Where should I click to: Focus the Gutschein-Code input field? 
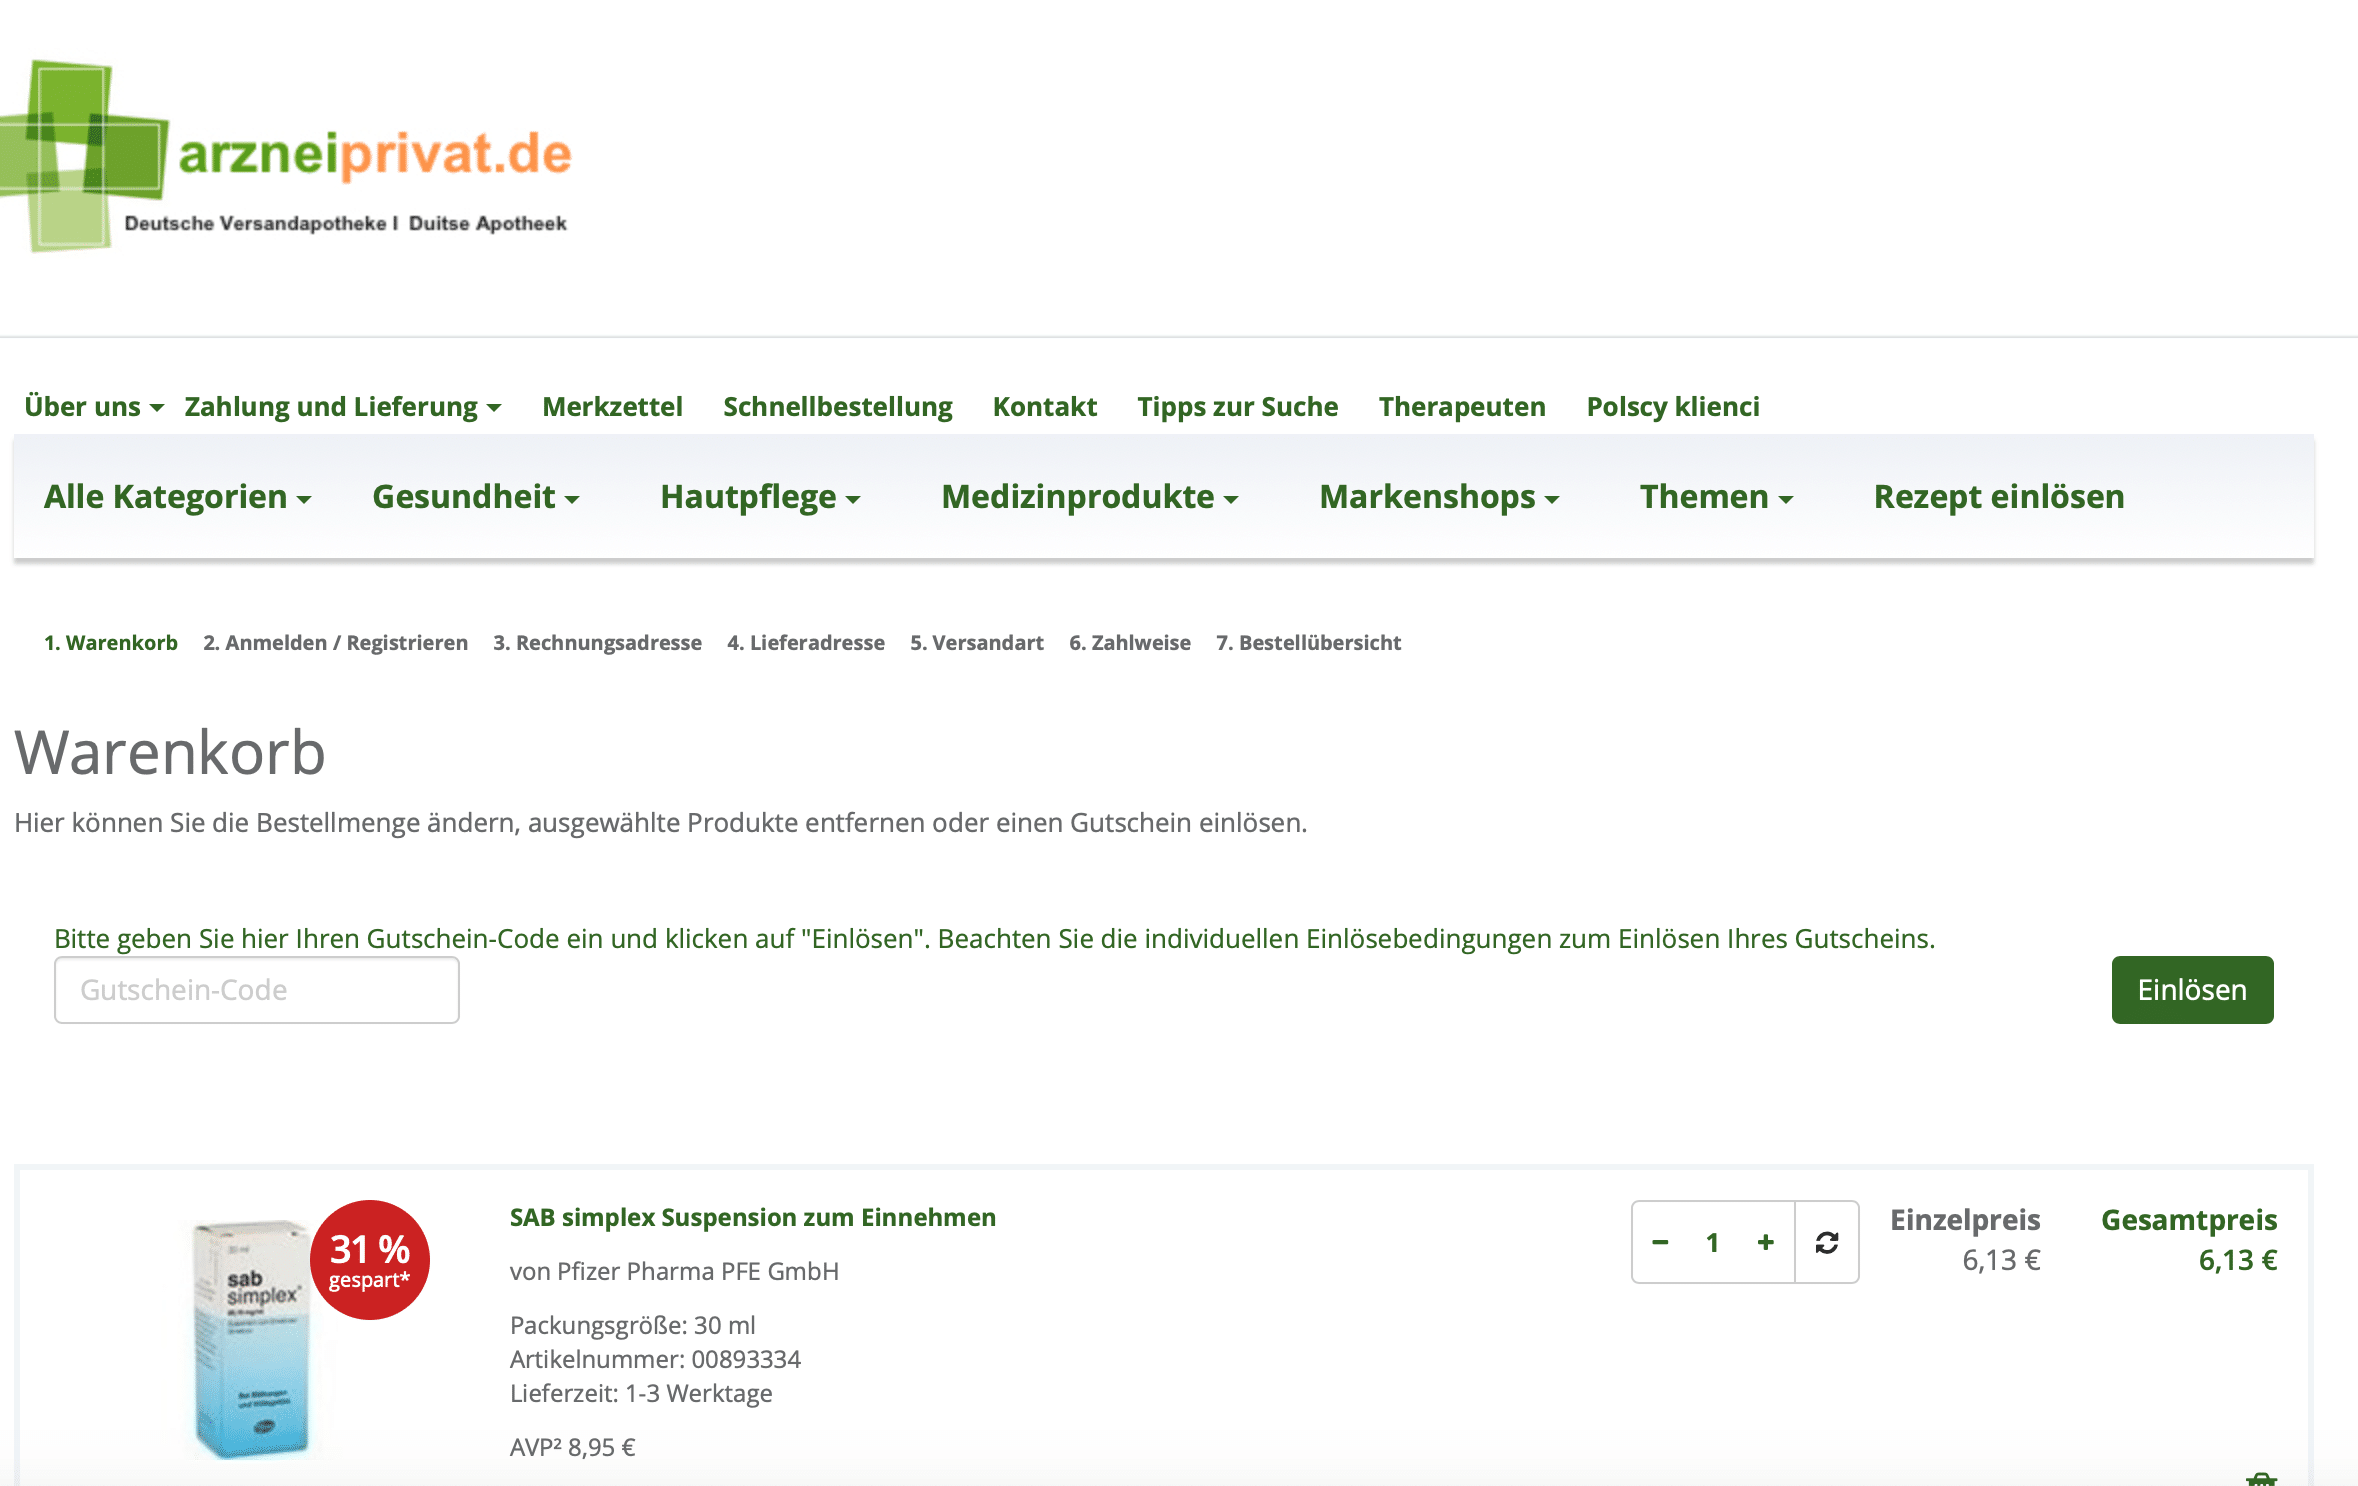pyautogui.click(x=257, y=990)
